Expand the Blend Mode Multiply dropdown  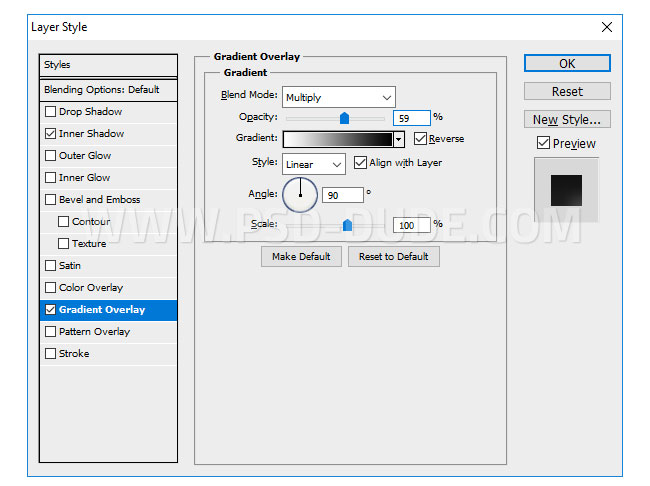pyautogui.click(x=339, y=97)
